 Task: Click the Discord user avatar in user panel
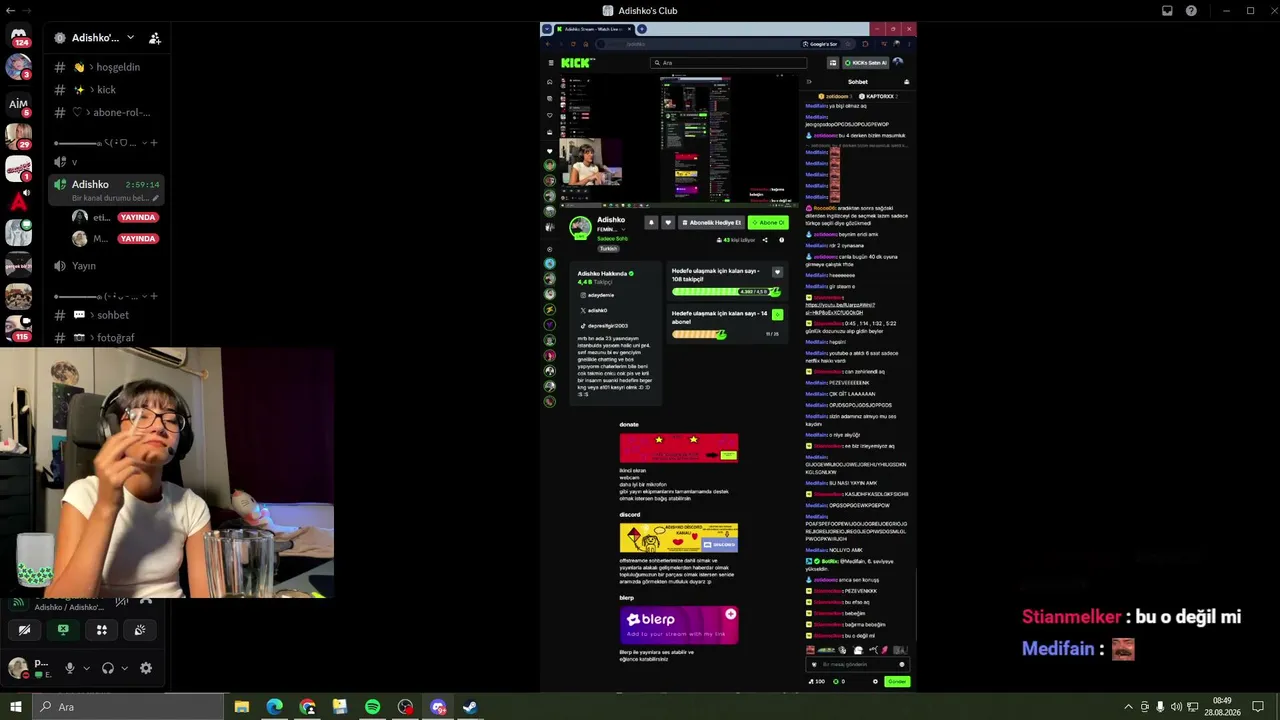pos(17,668)
